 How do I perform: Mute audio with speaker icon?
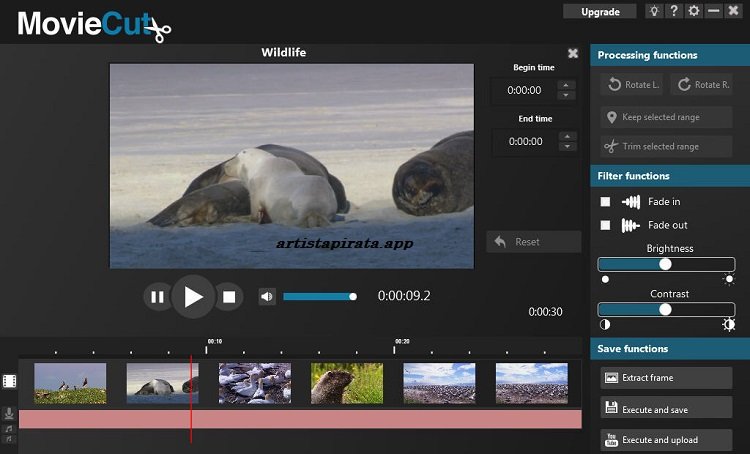coord(267,297)
